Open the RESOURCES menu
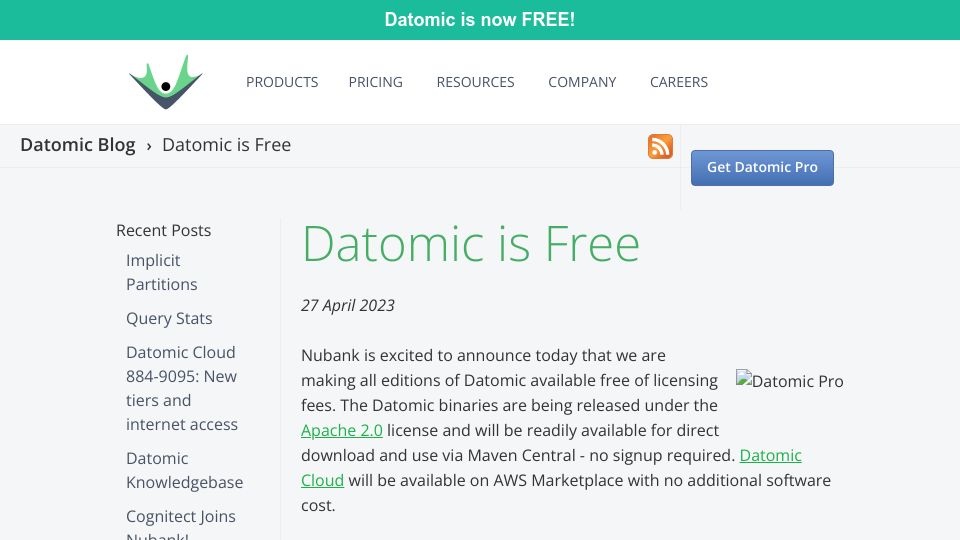960x540 pixels. point(475,82)
